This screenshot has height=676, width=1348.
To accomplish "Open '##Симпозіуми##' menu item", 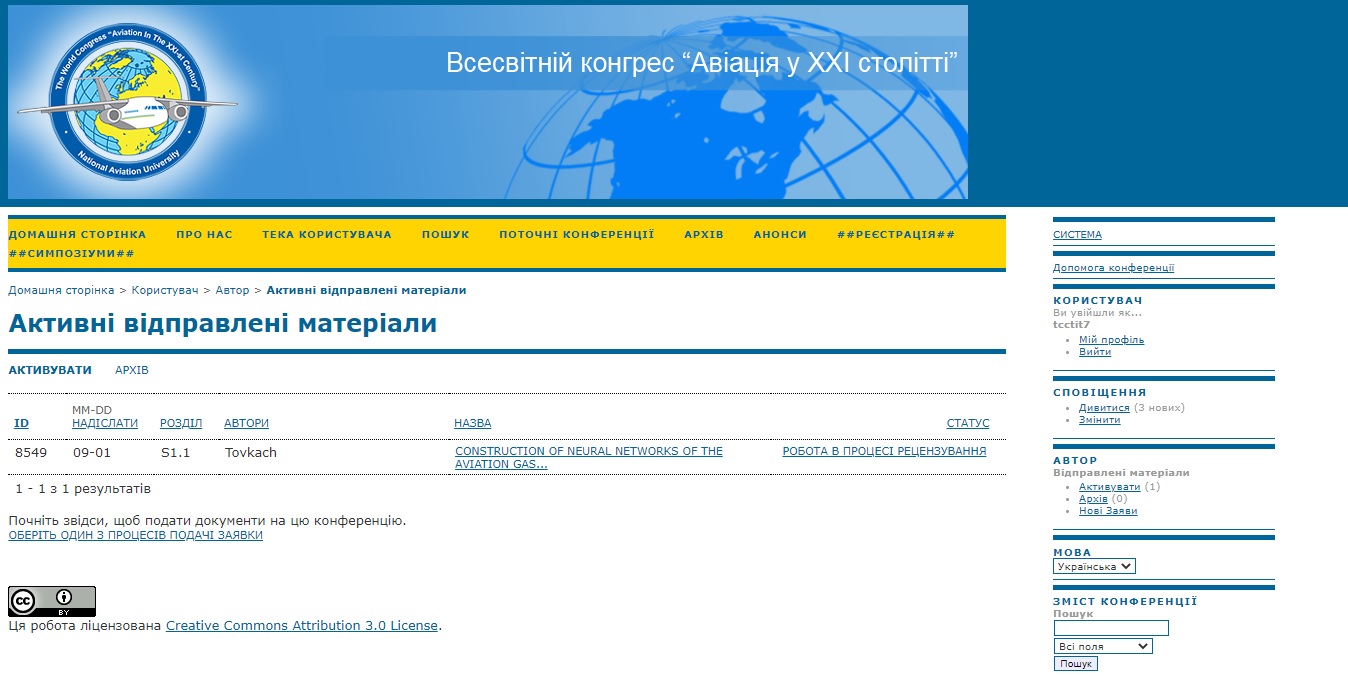I will tap(71, 253).
